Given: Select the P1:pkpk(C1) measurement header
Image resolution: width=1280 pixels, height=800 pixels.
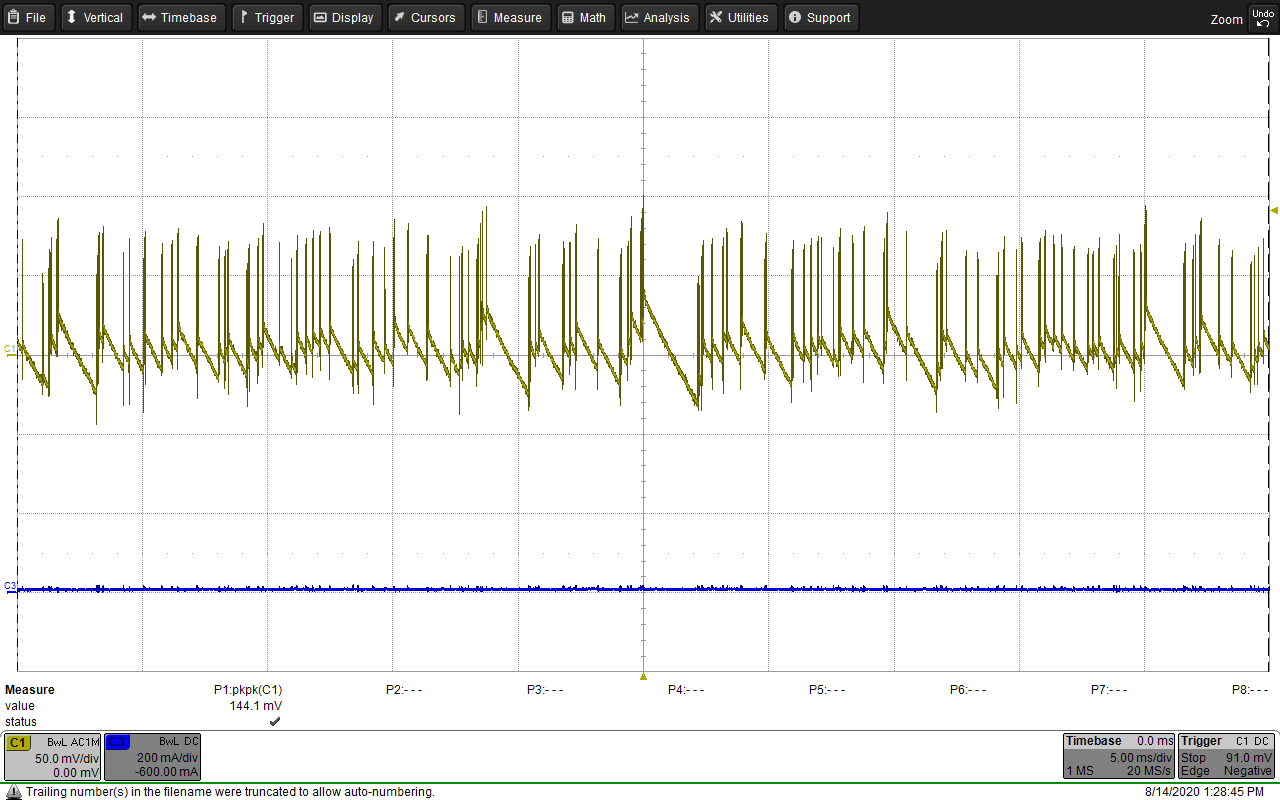Looking at the screenshot, I should pyautogui.click(x=248, y=690).
